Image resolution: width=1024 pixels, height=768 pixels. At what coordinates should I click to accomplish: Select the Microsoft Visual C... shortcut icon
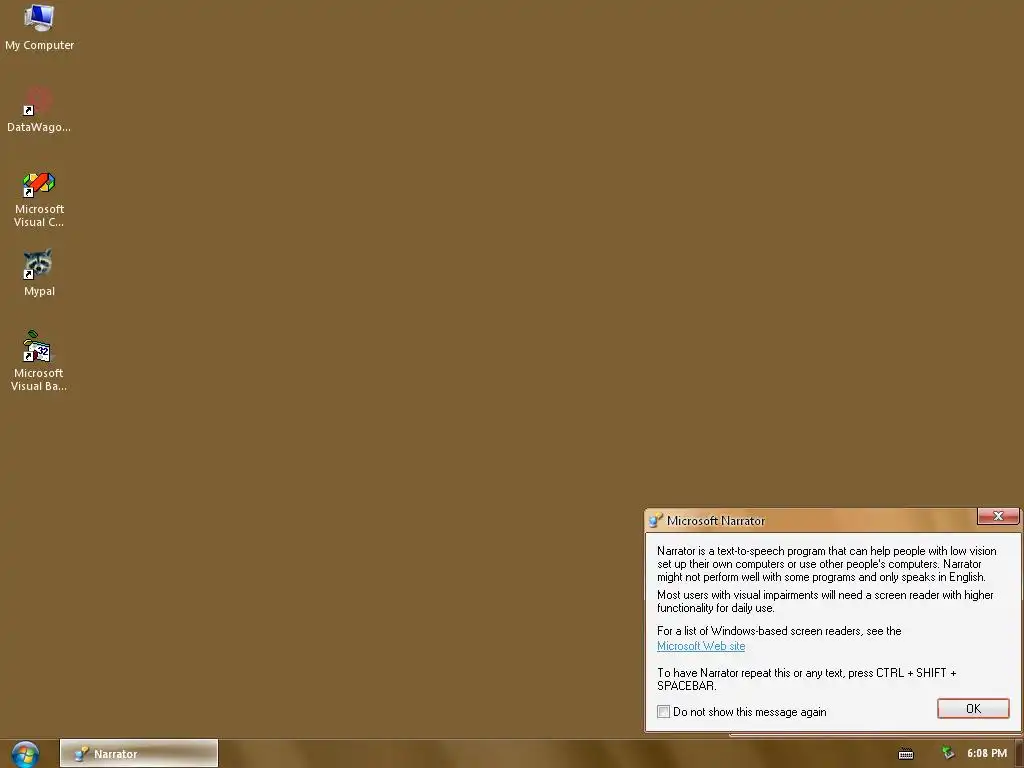39,199
